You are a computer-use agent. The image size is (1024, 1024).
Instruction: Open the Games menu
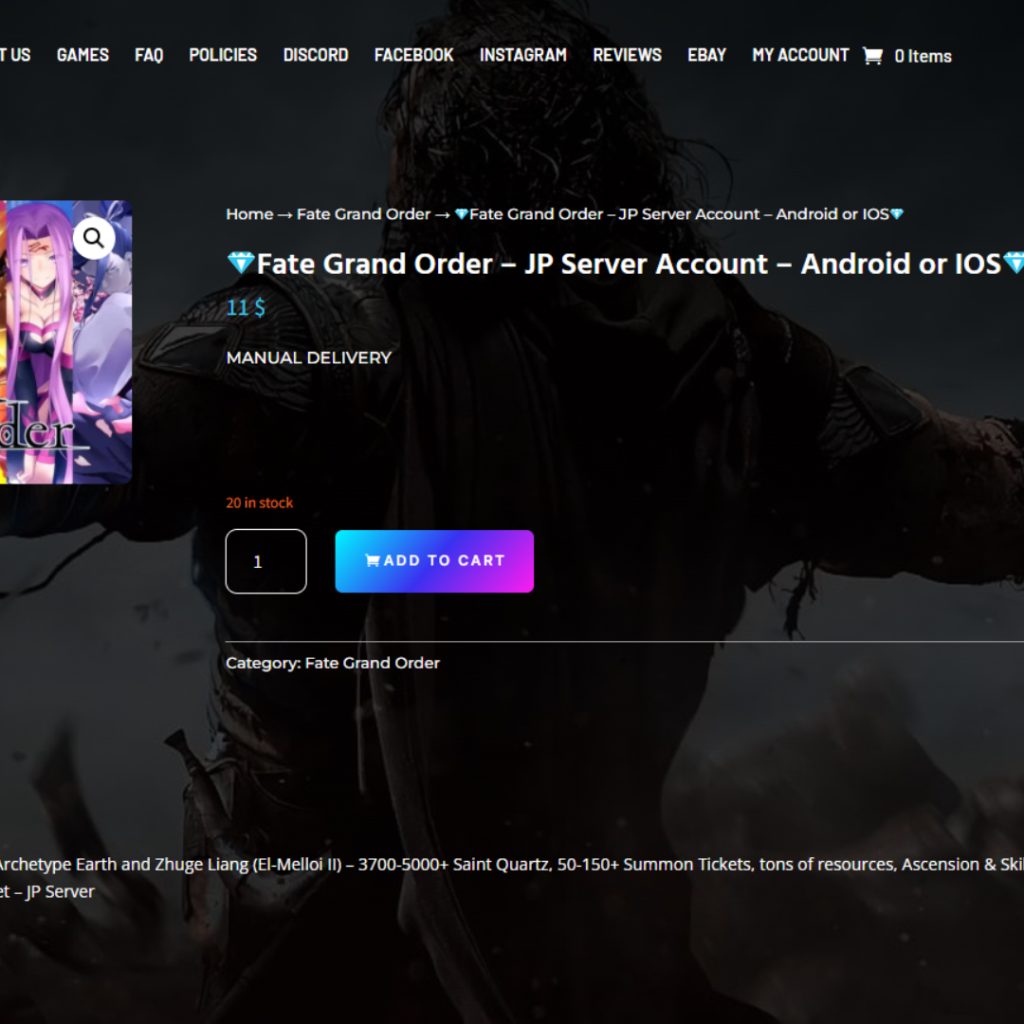[83, 55]
